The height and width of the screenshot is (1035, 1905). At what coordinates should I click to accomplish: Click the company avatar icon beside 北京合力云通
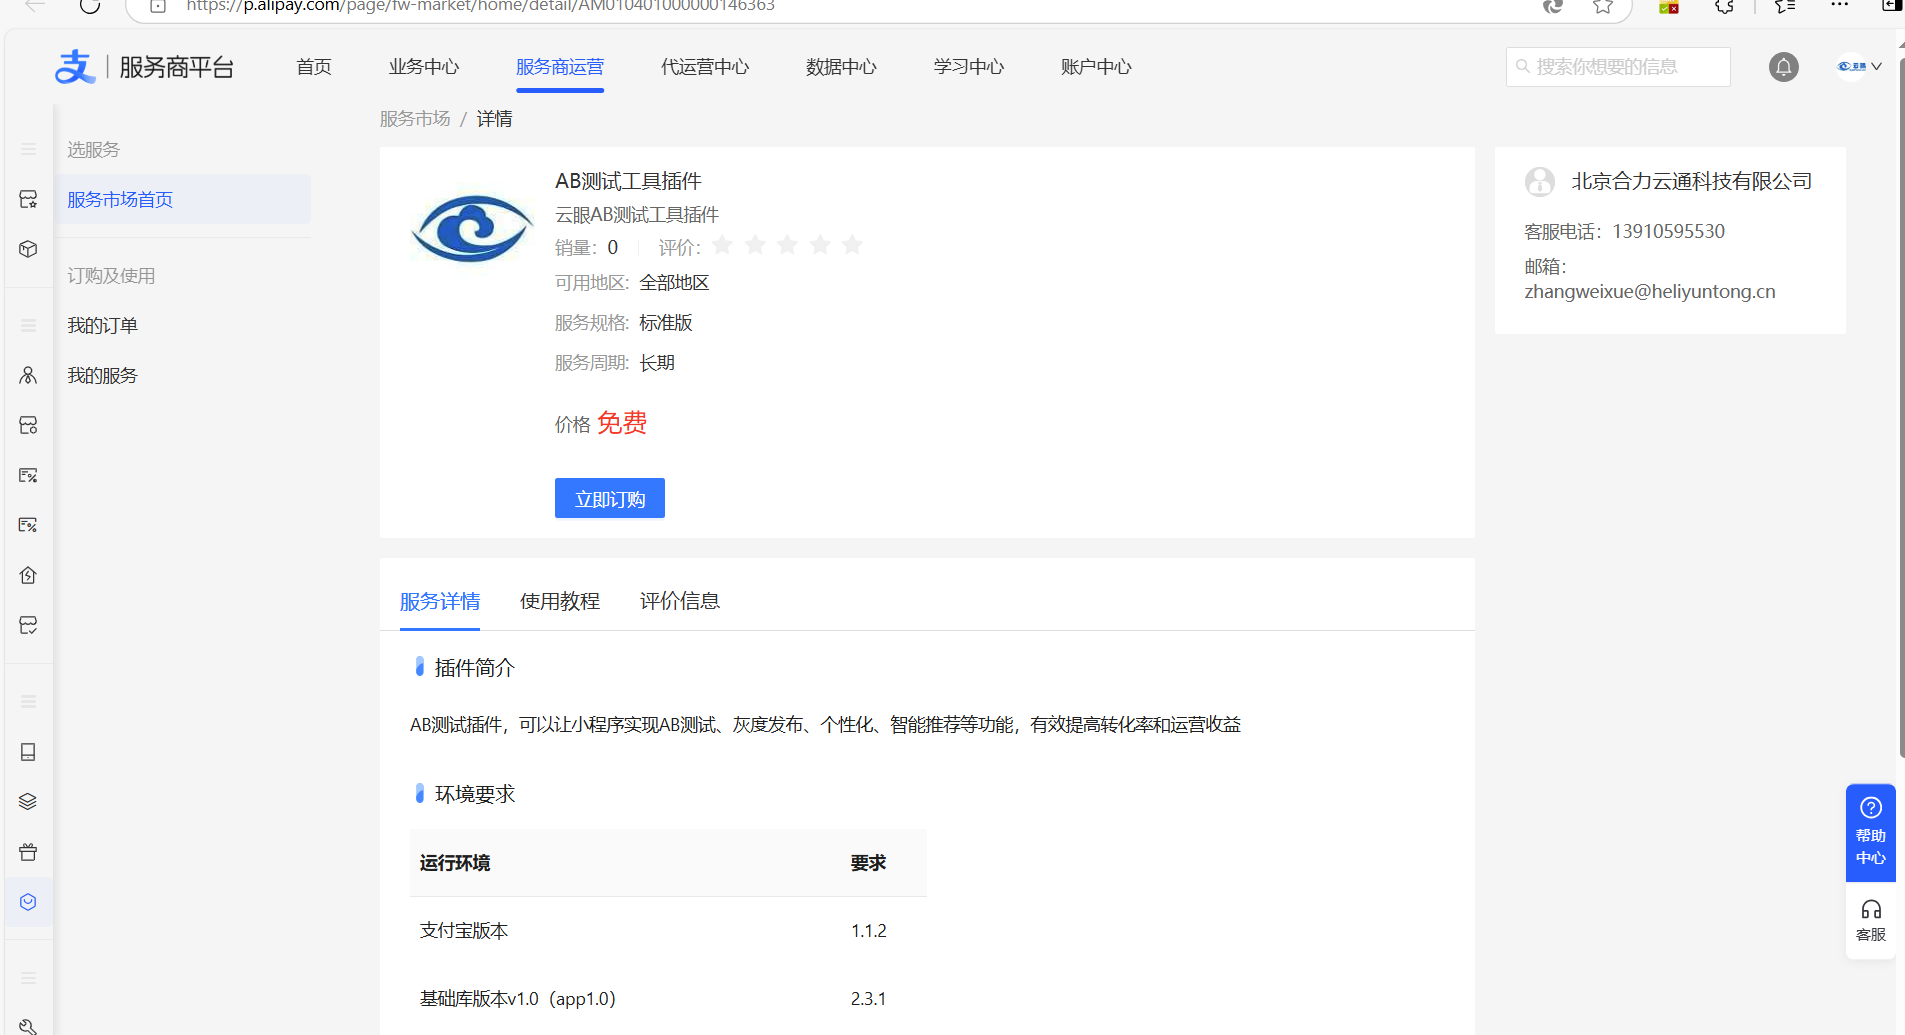pyautogui.click(x=1540, y=182)
